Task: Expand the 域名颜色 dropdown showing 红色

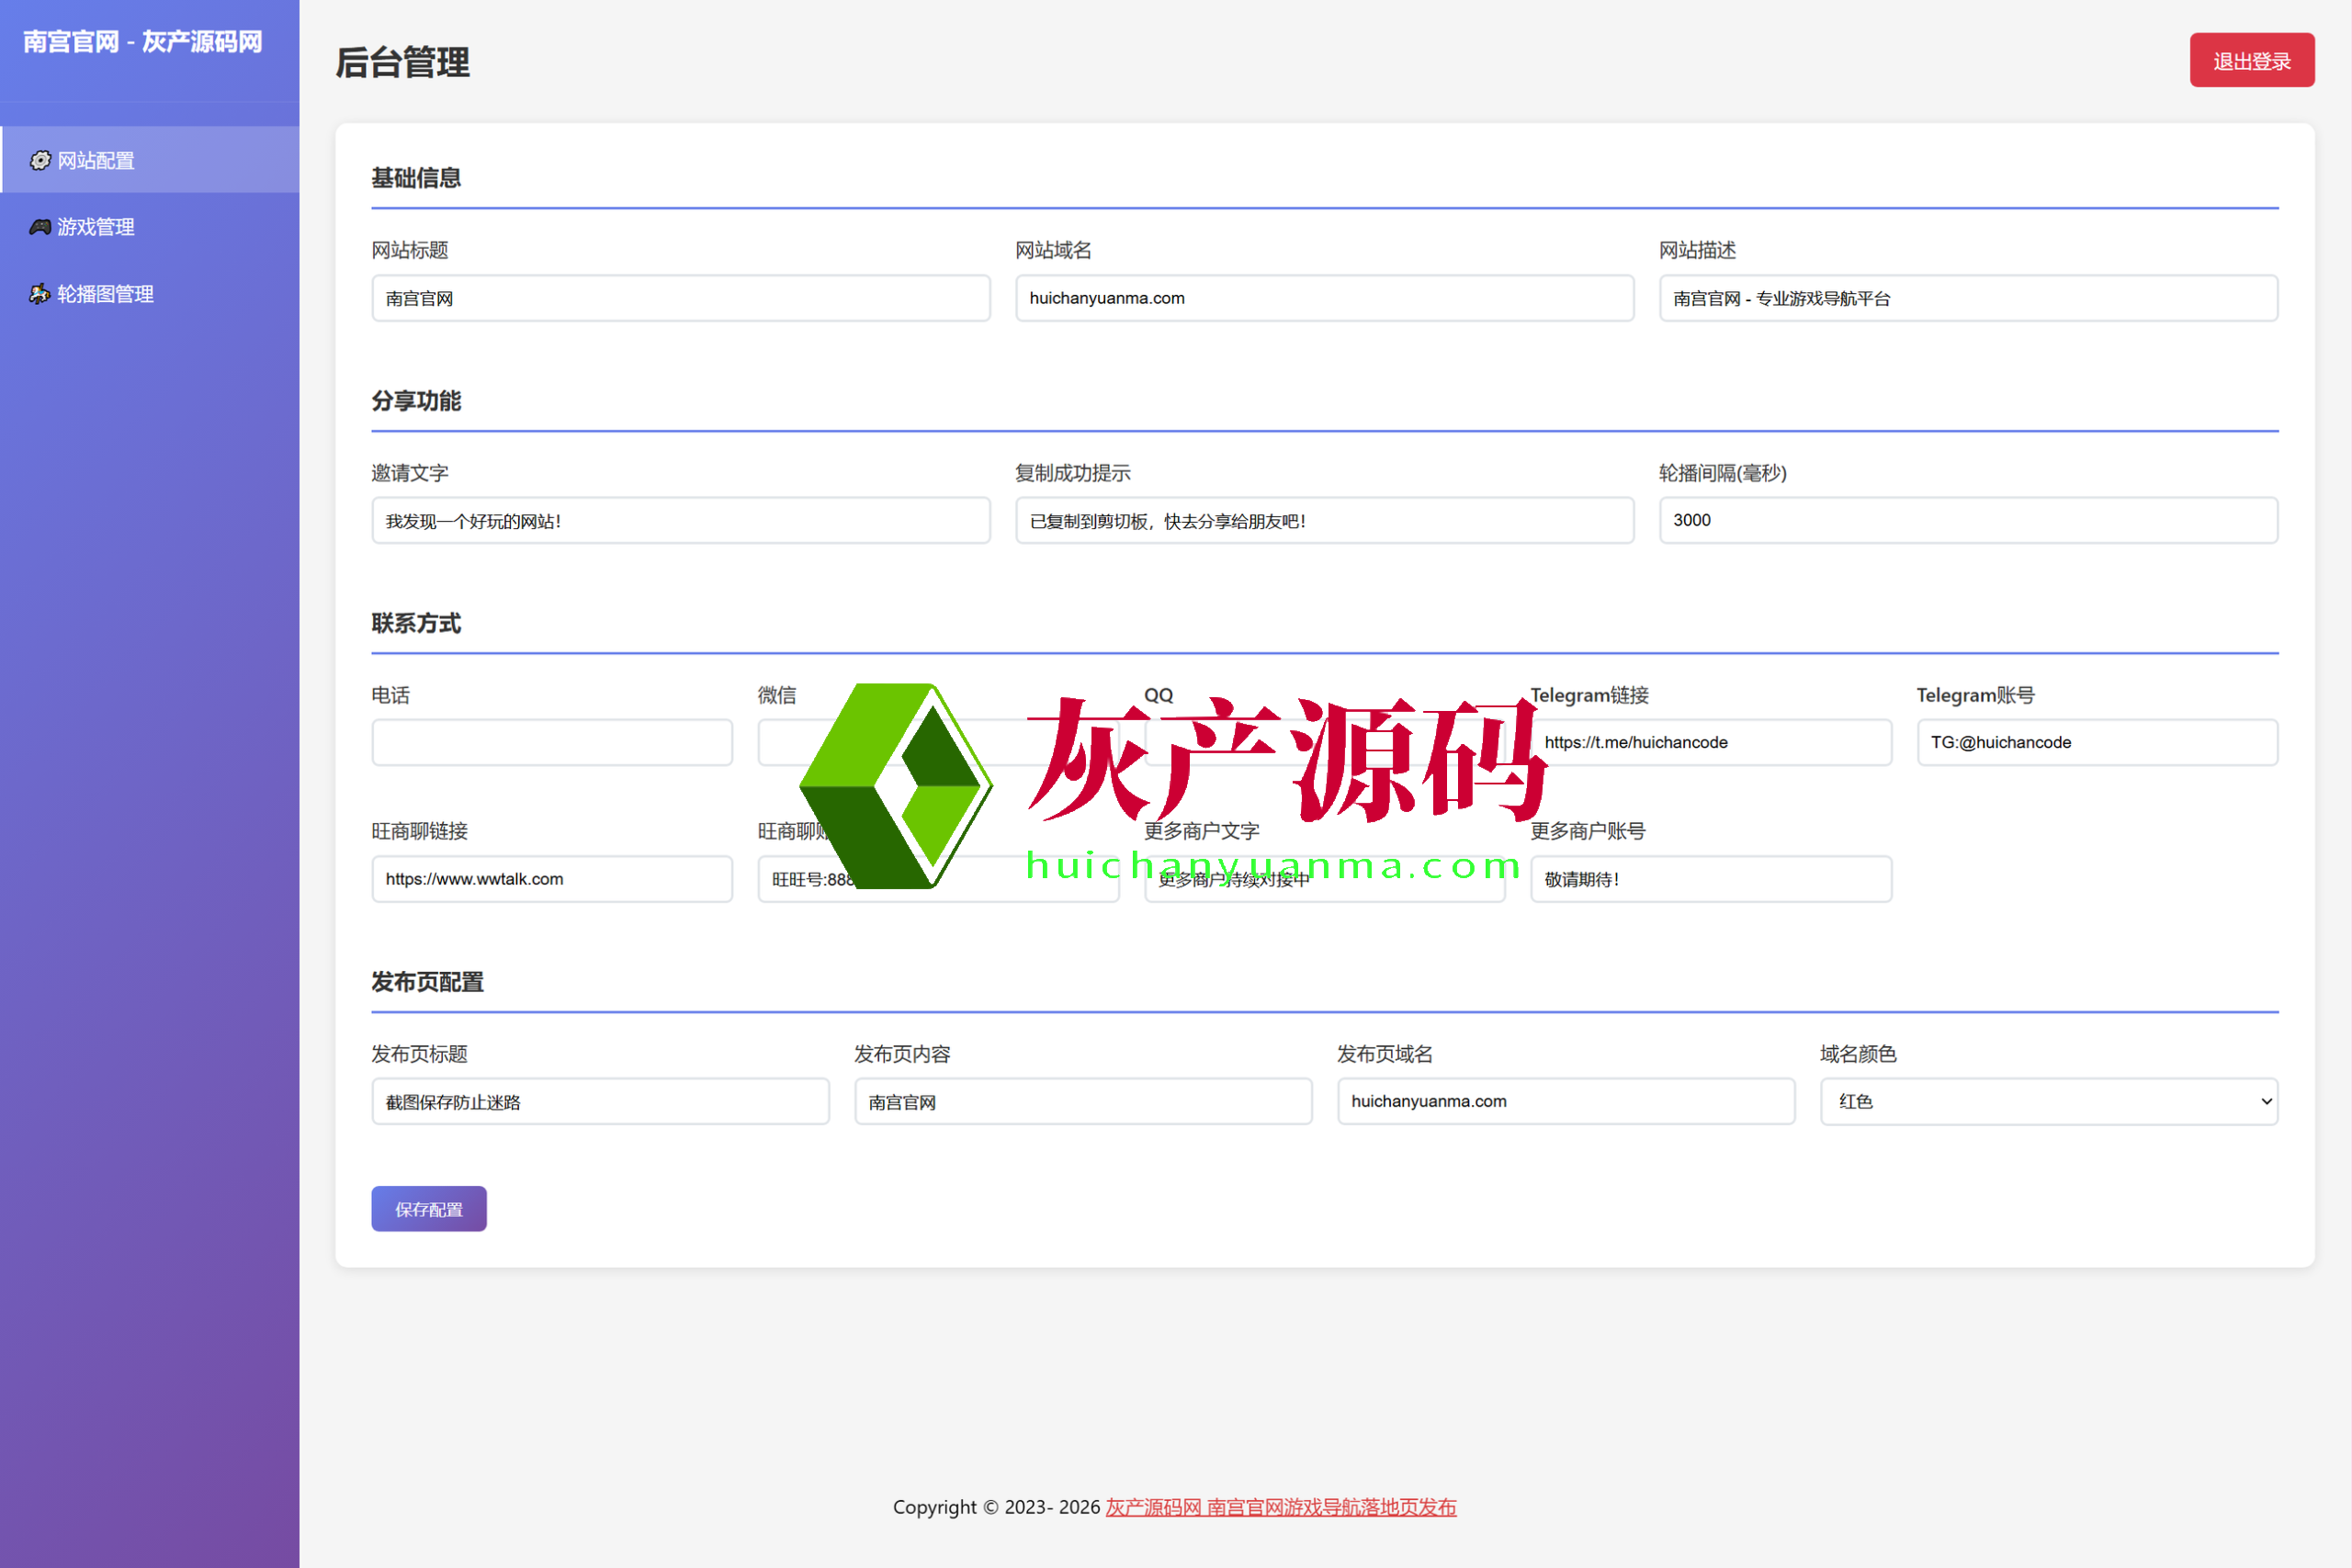Action: click(x=2048, y=1101)
